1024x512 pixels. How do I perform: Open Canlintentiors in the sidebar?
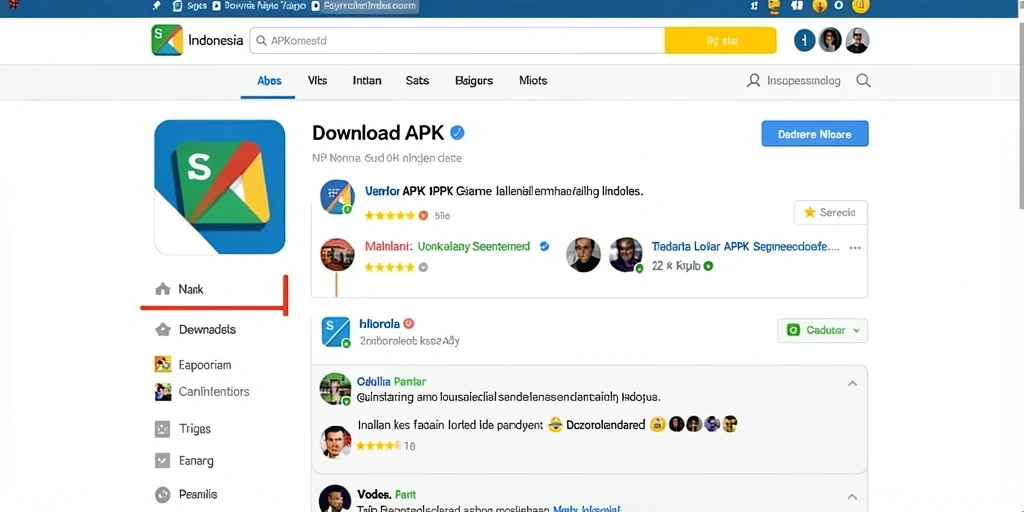click(x=214, y=392)
